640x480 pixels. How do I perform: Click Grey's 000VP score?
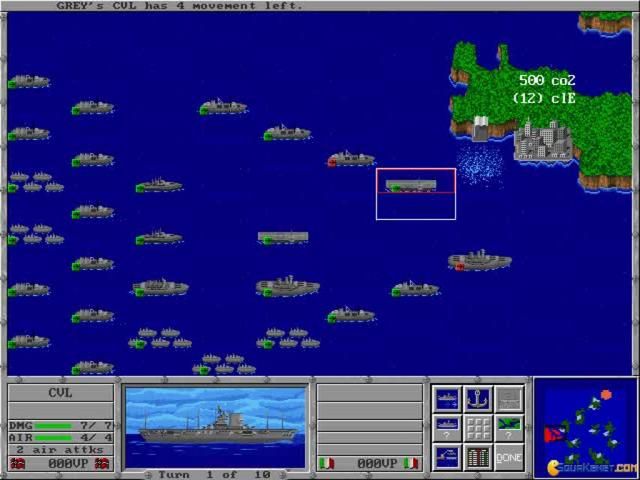pos(66,464)
